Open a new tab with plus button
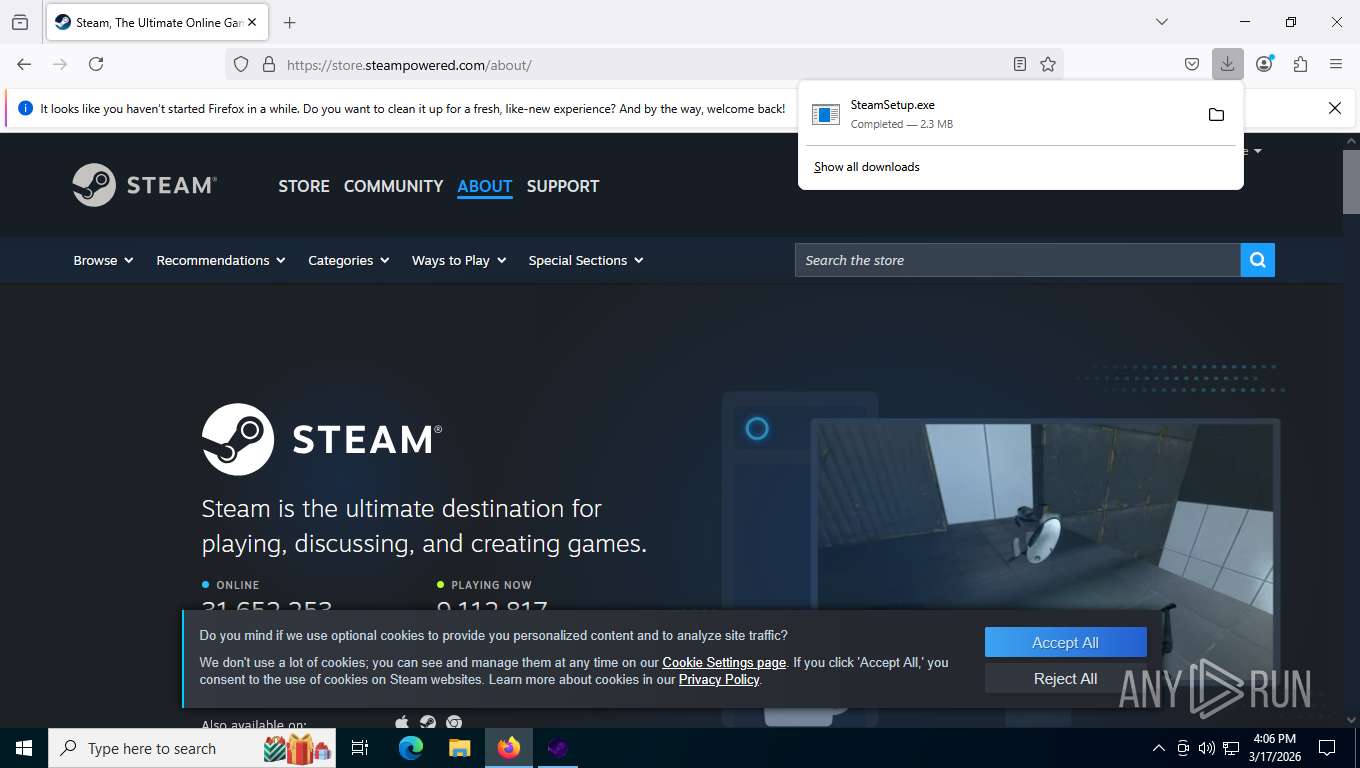 [290, 22]
